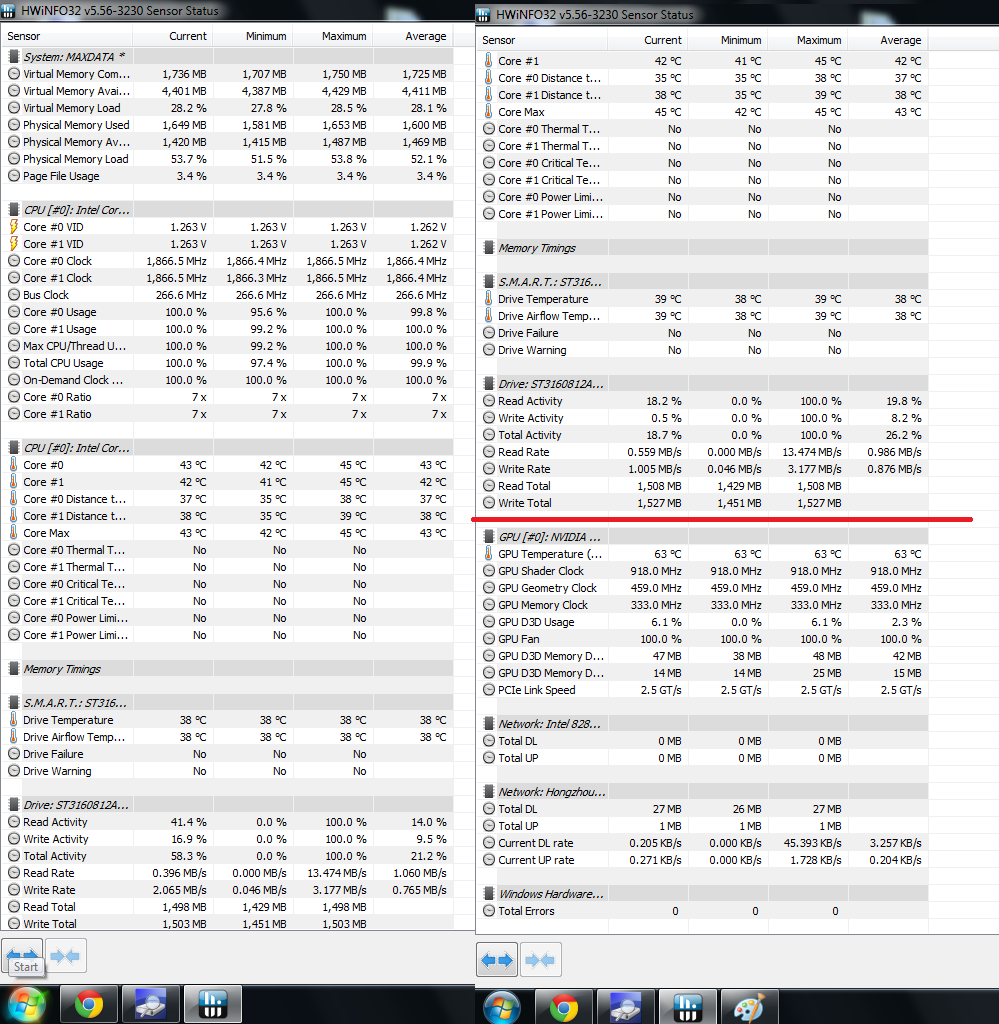
Task: Select Max CPU/Thread U… row
Action: pos(228,345)
